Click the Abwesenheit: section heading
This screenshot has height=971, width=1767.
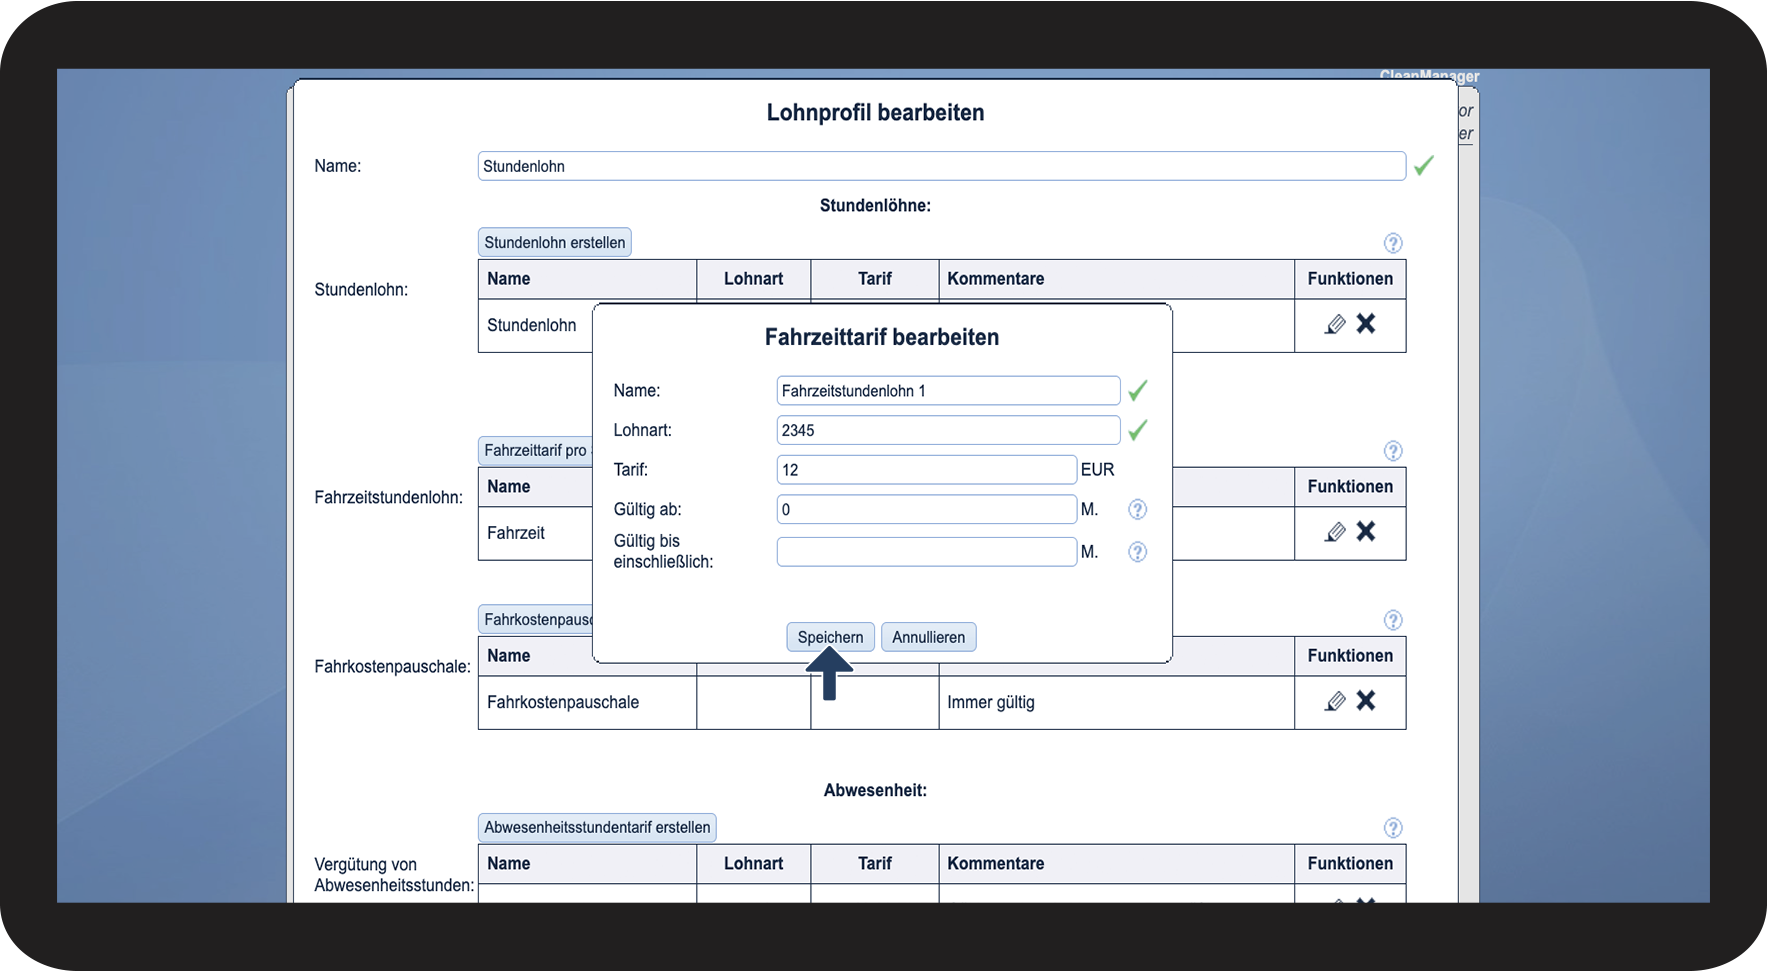pyautogui.click(x=875, y=790)
